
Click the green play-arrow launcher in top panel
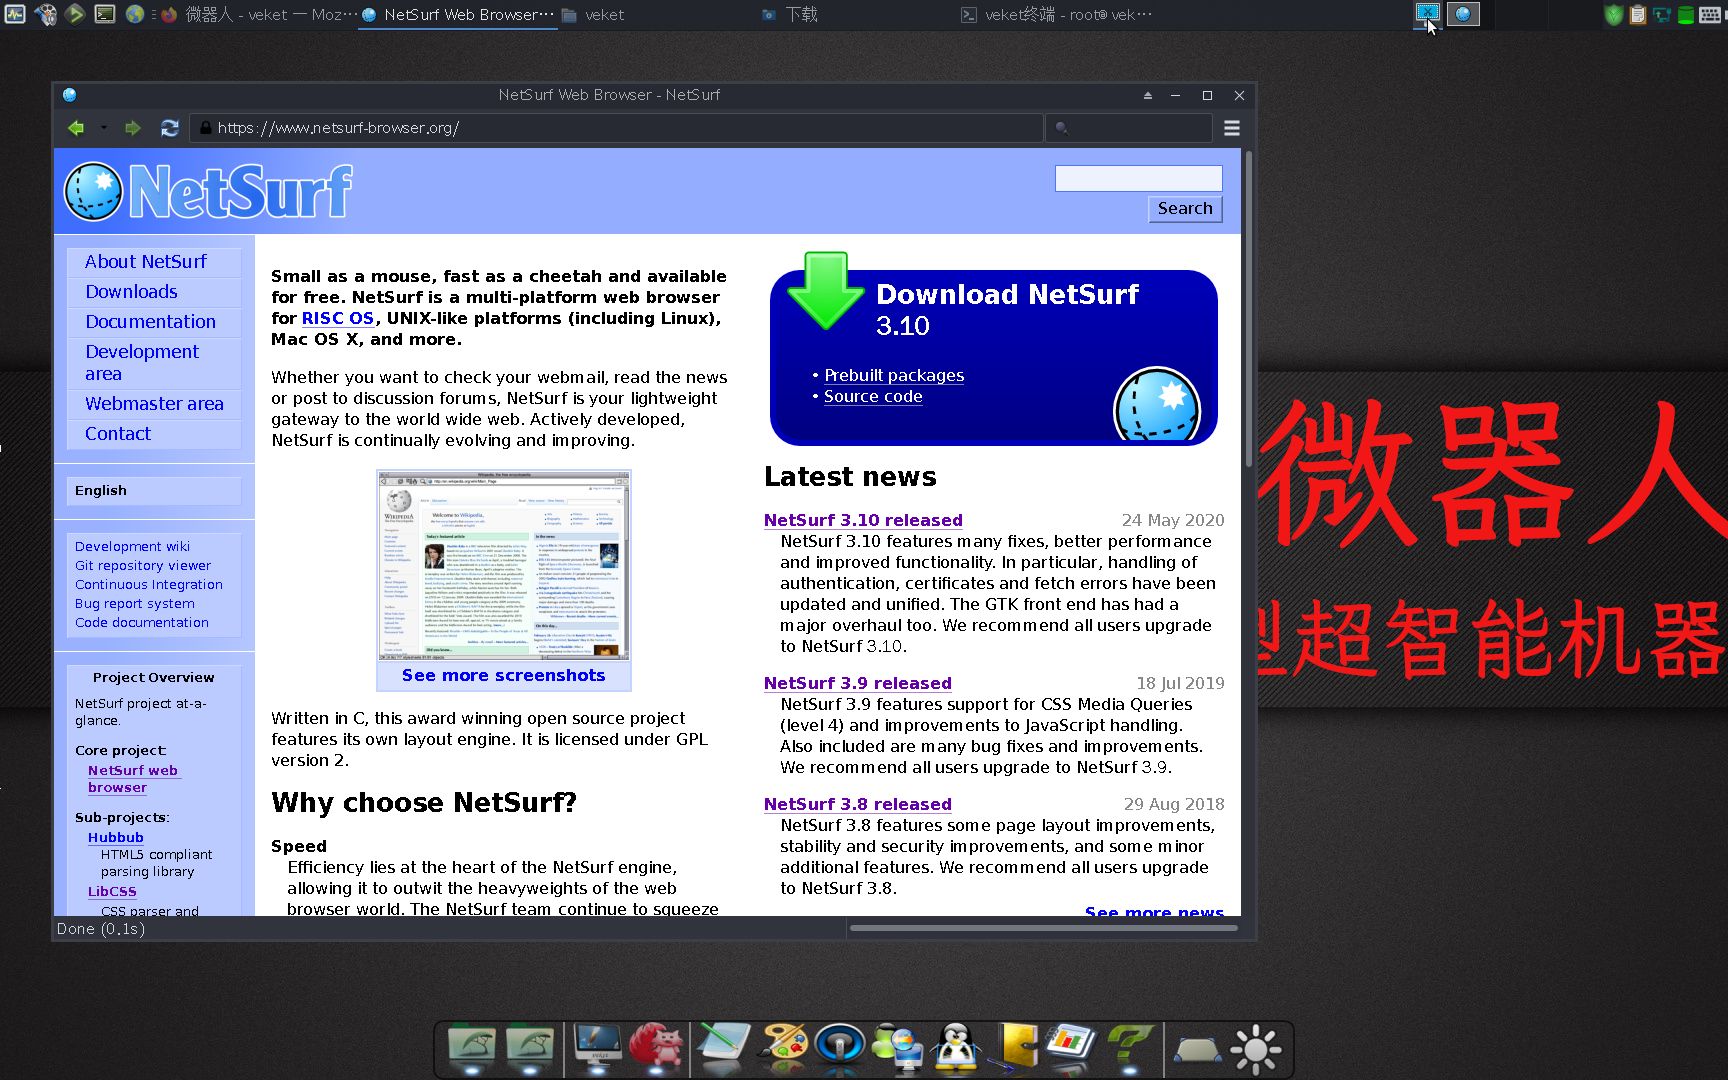pyautogui.click(x=75, y=14)
